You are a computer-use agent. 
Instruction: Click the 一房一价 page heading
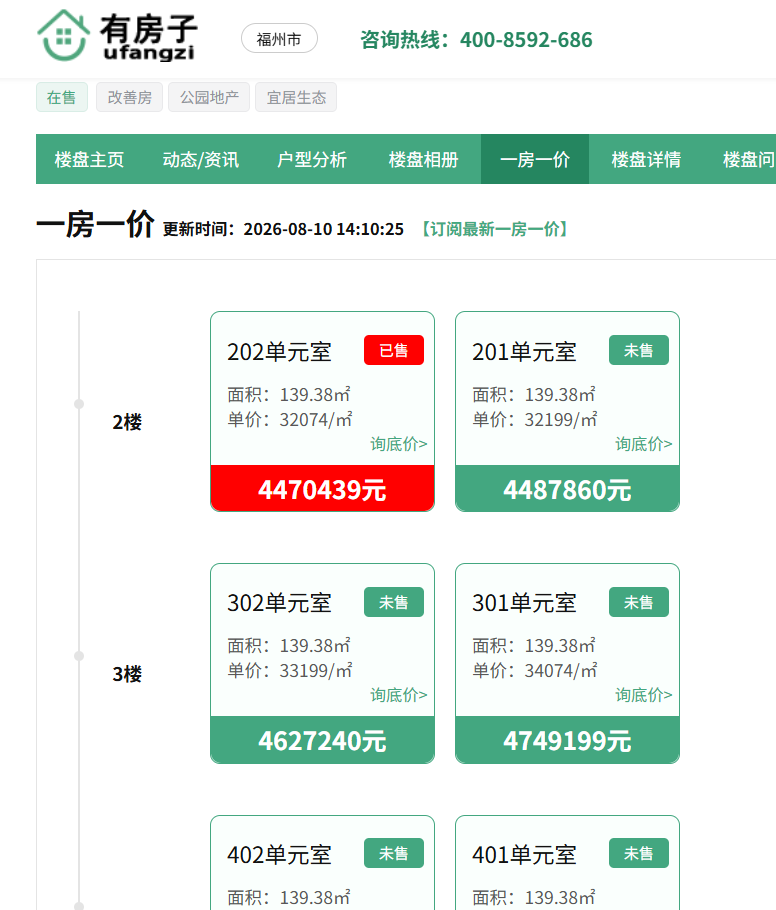95,223
